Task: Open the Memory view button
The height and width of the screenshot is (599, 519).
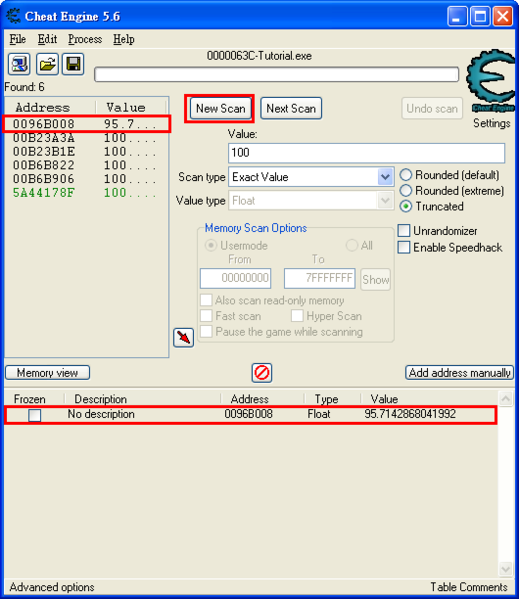Action: coord(47,372)
